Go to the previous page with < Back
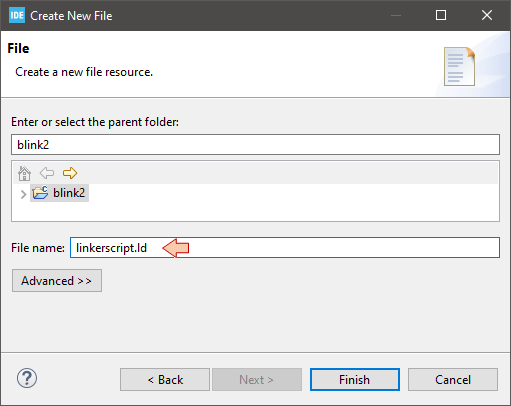The width and height of the screenshot is (511, 406). point(165,380)
